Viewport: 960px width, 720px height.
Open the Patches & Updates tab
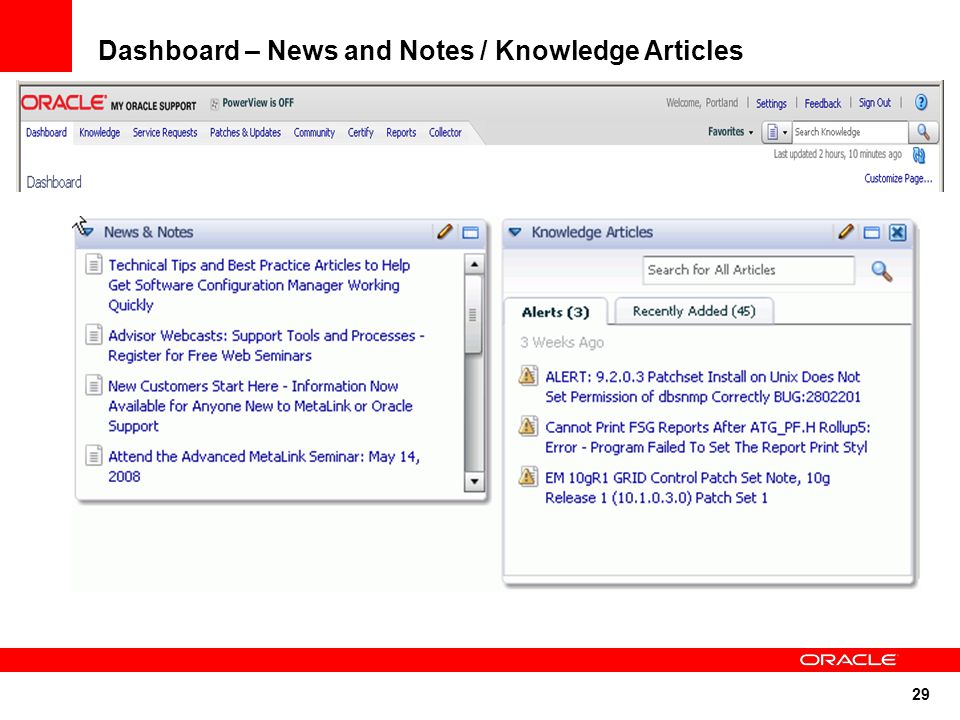click(245, 132)
